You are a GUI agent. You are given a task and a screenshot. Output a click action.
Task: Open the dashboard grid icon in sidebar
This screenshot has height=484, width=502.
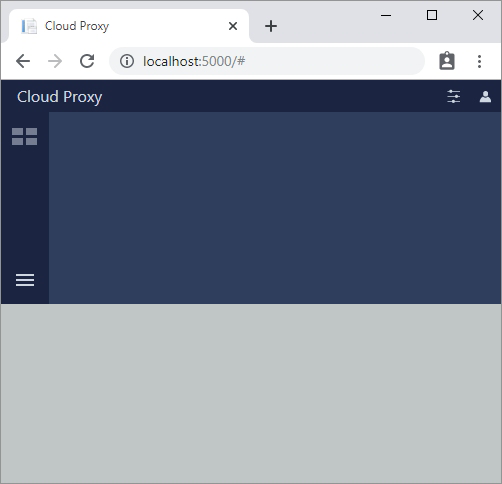[x=25, y=137]
